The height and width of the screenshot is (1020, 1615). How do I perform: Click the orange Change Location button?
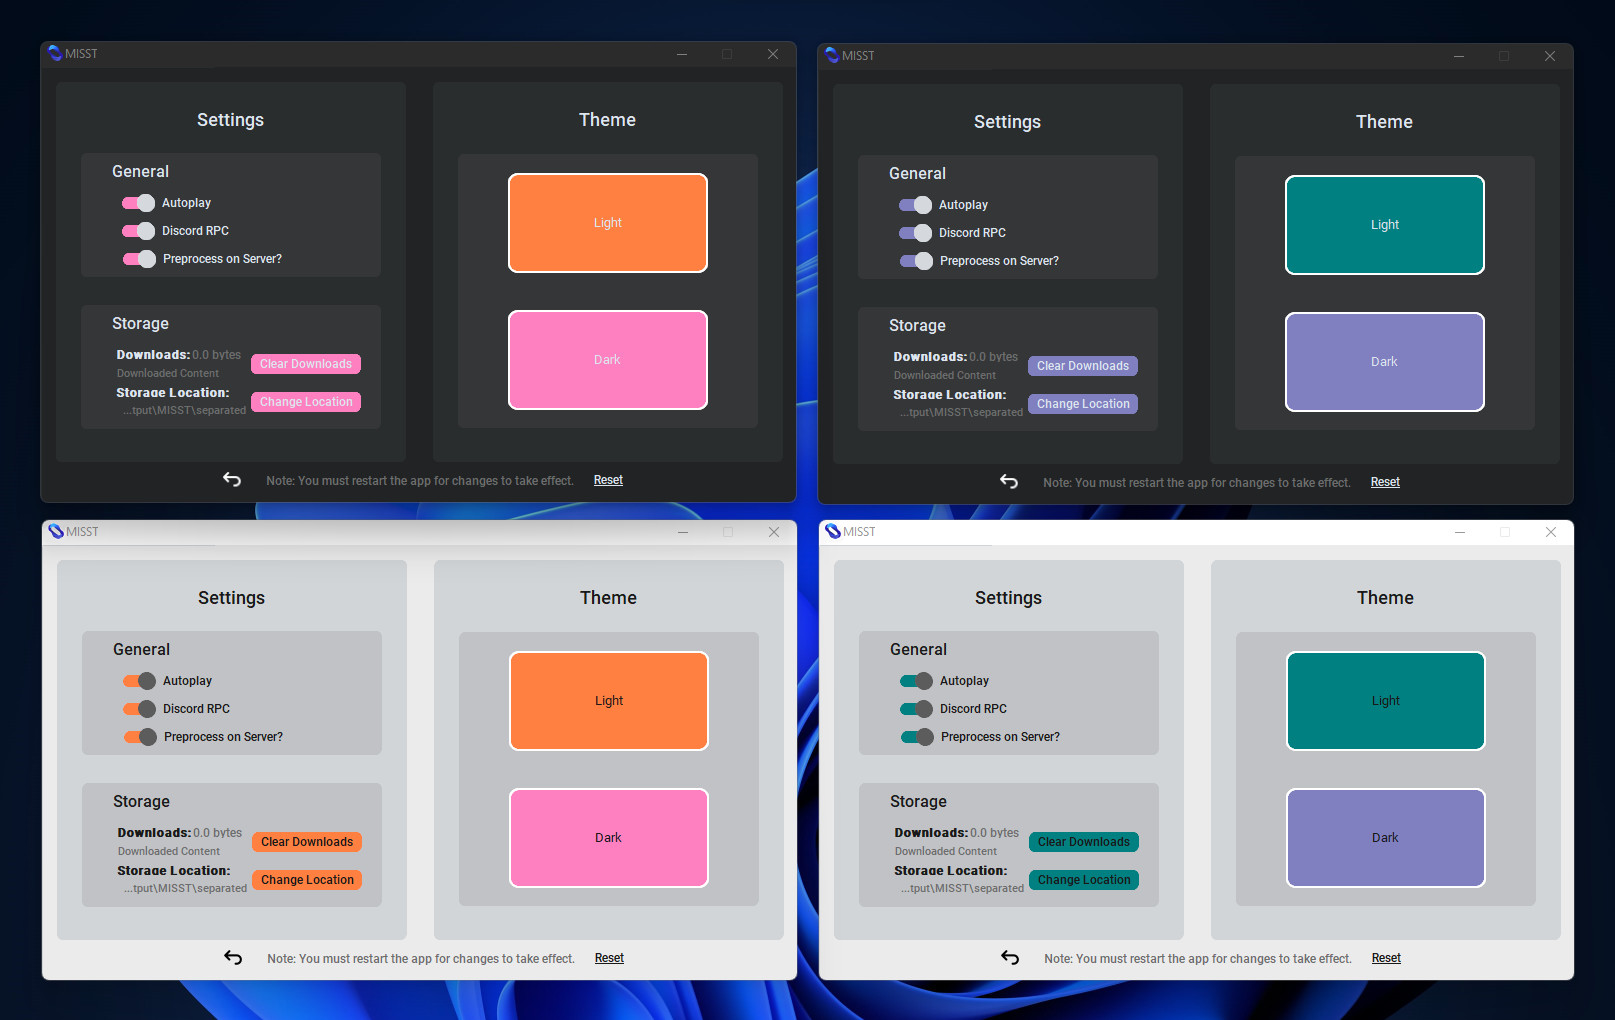307,880
